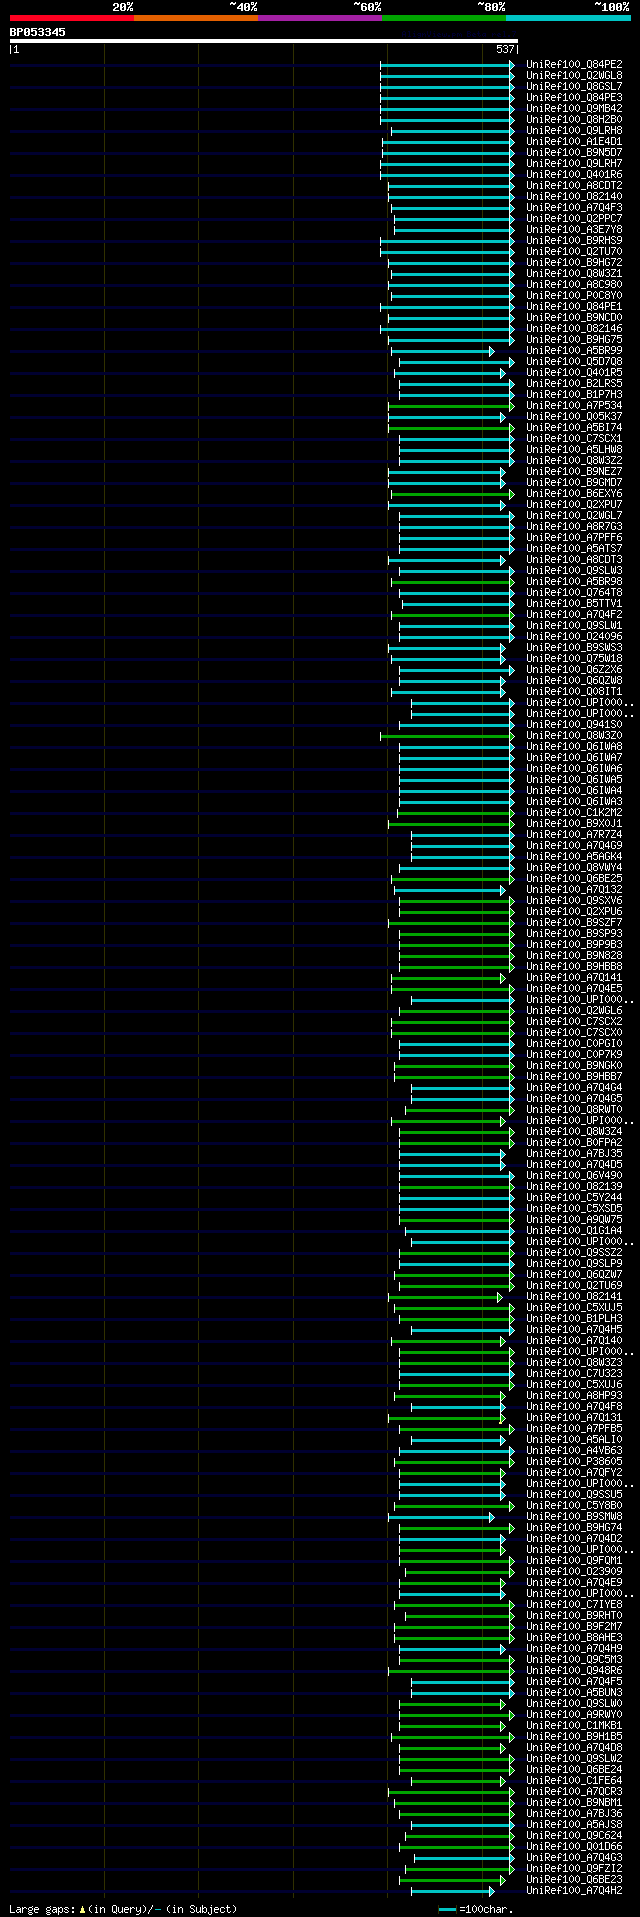Select hit label UniRef100_B9RHS9

tap(574, 240)
